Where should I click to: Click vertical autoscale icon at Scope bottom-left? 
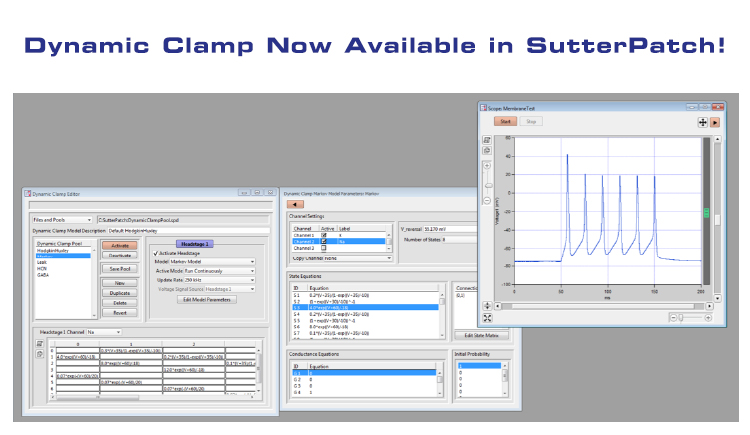tap(487, 306)
